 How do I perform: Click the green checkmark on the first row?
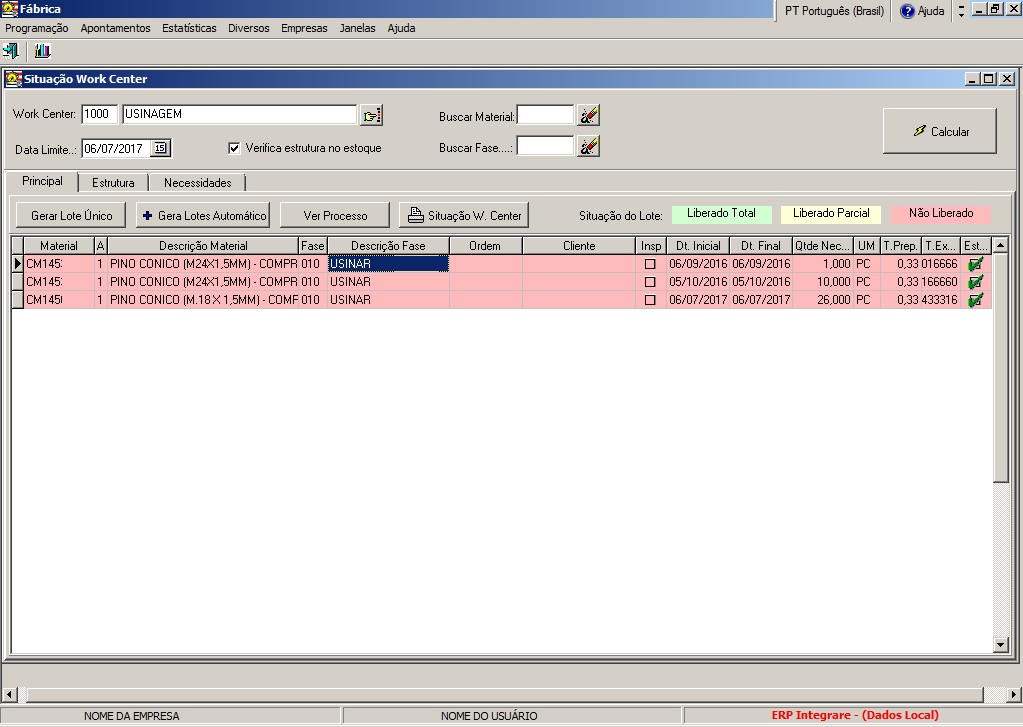[x=975, y=264]
